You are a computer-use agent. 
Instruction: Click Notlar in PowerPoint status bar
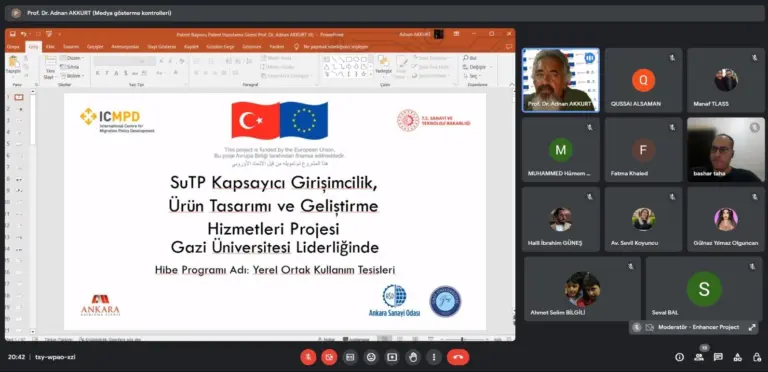pyautogui.click(x=327, y=339)
